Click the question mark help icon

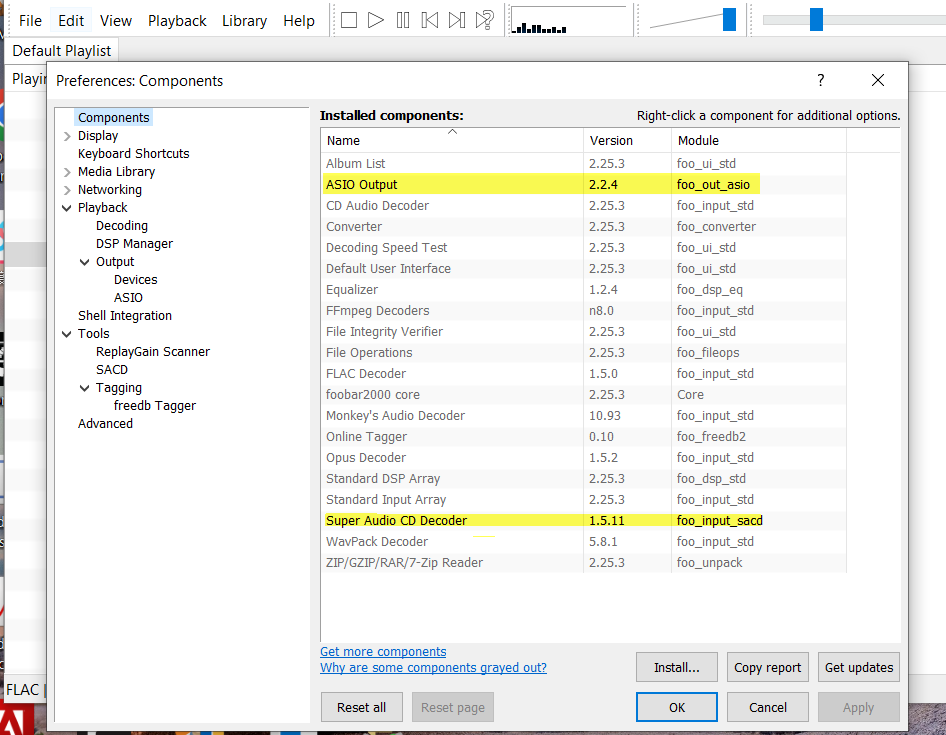[x=821, y=80]
